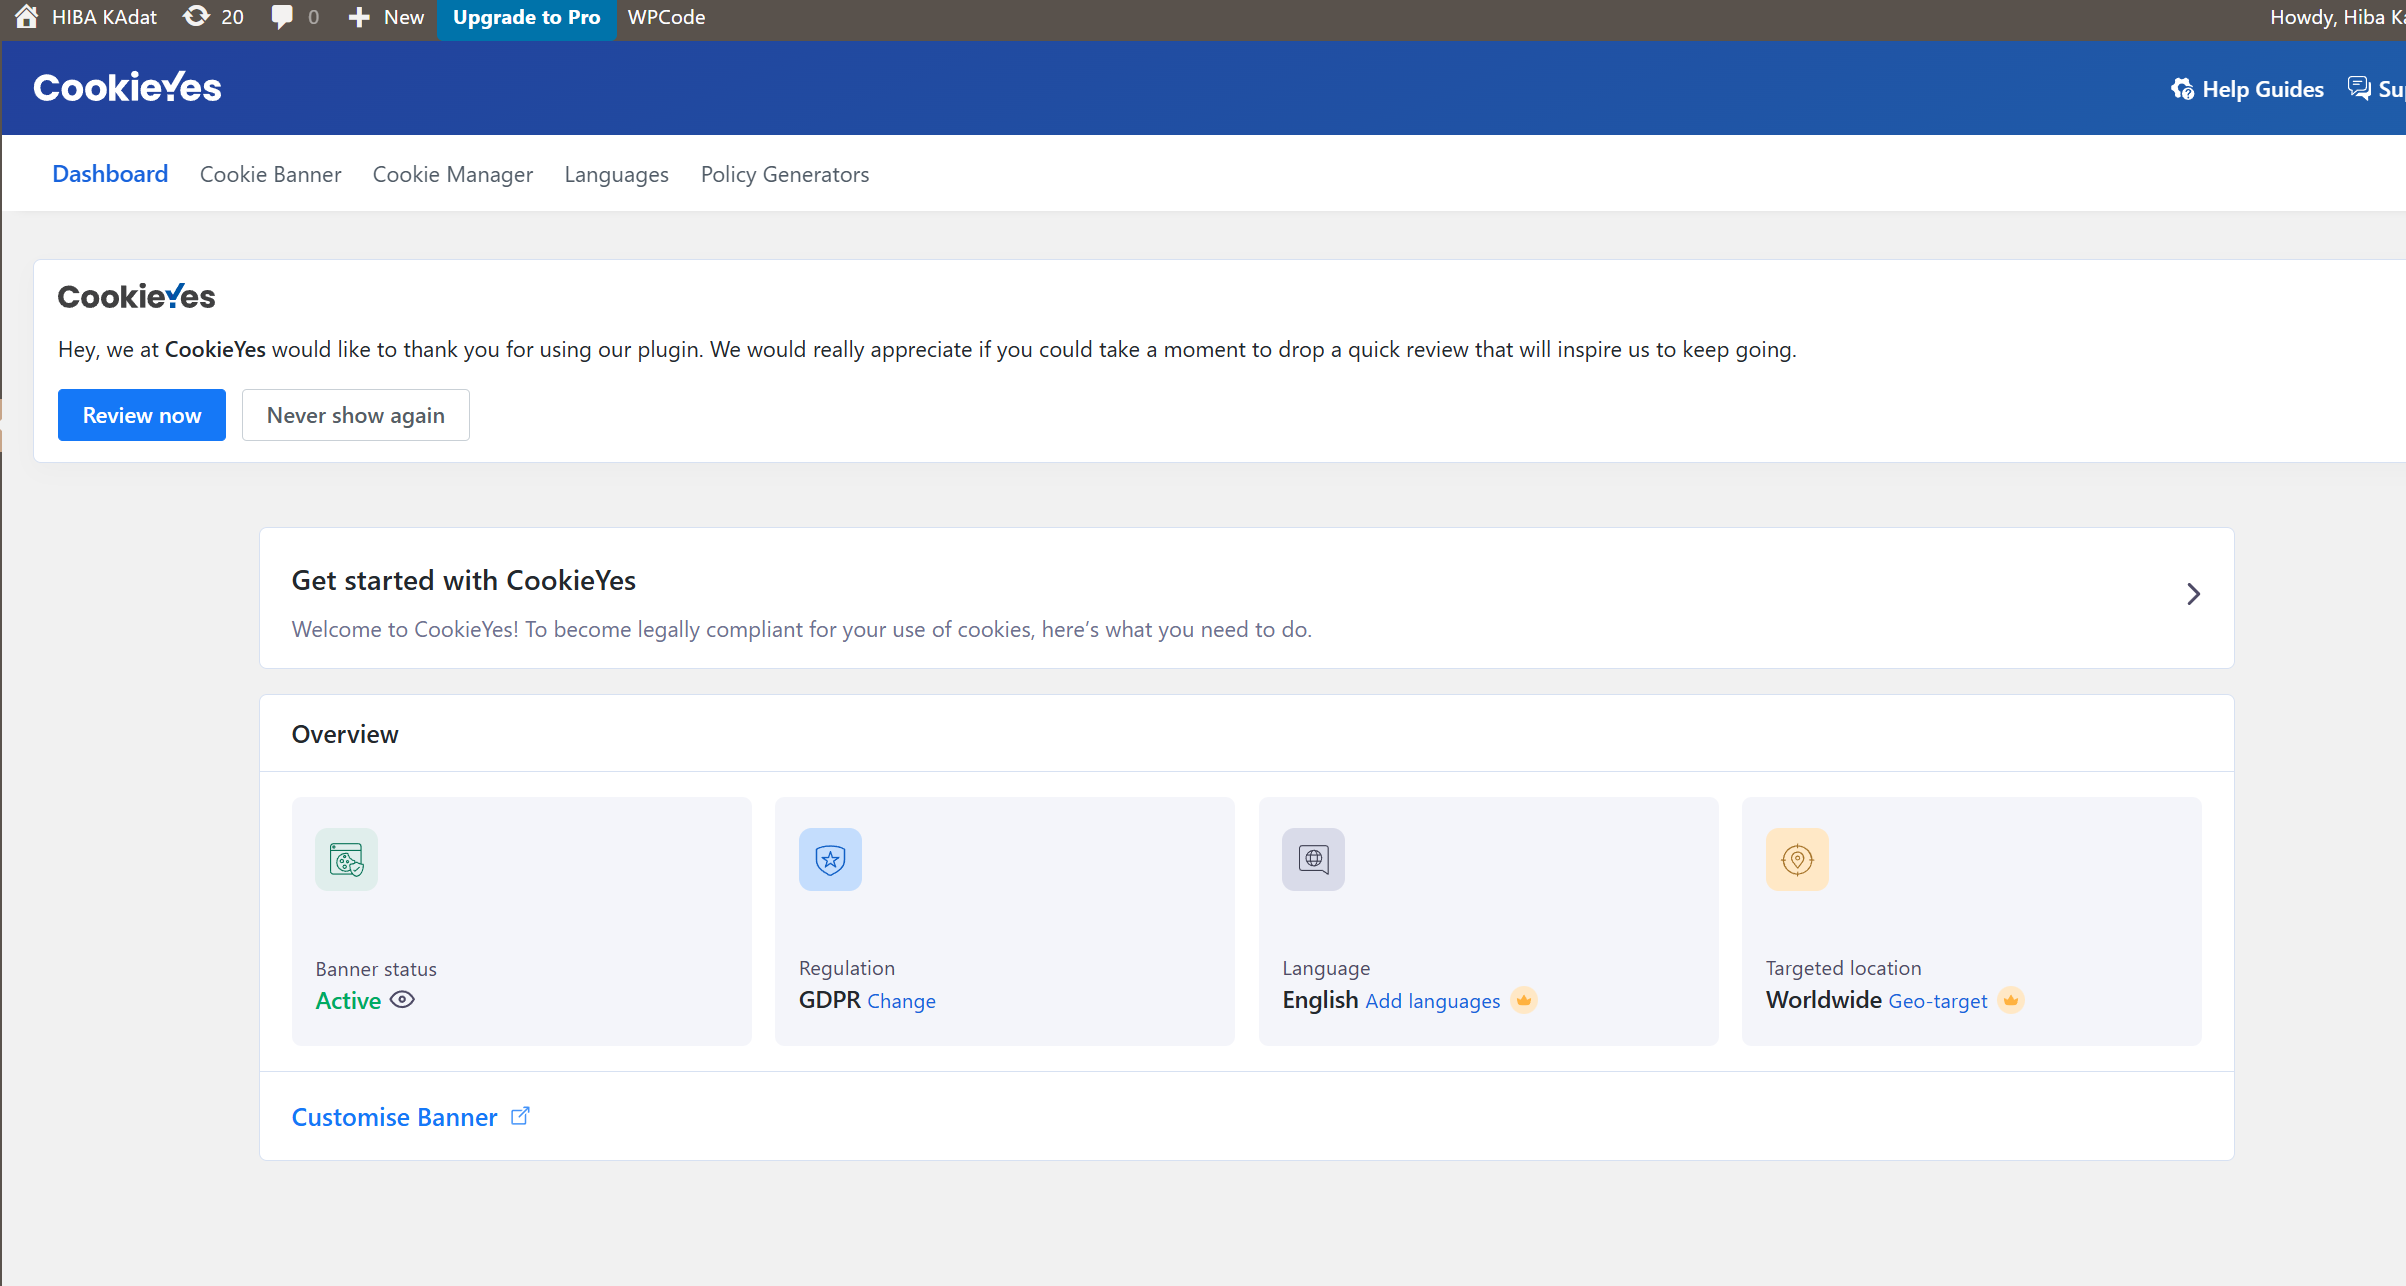This screenshot has height=1286, width=2406.
Task: Click the Help Guides icon
Action: pyautogui.click(x=2182, y=89)
